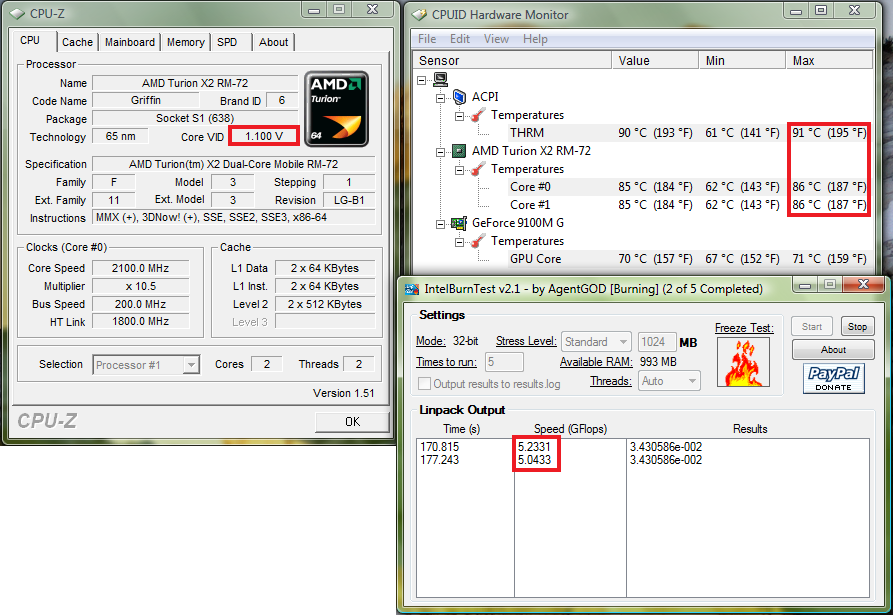Open the About tab in CPU-Z
Image resolution: width=893 pixels, height=615 pixels.
coord(273,42)
